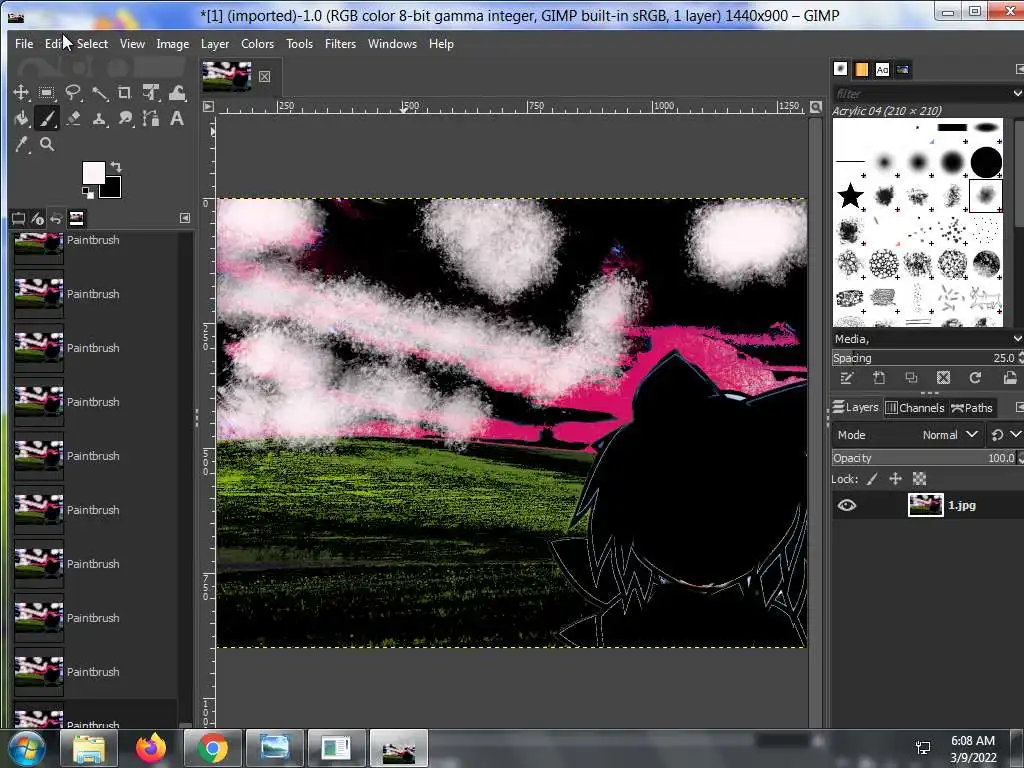The image size is (1024, 768).
Task: Open the Patterns dock tab
Action: point(861,69)
